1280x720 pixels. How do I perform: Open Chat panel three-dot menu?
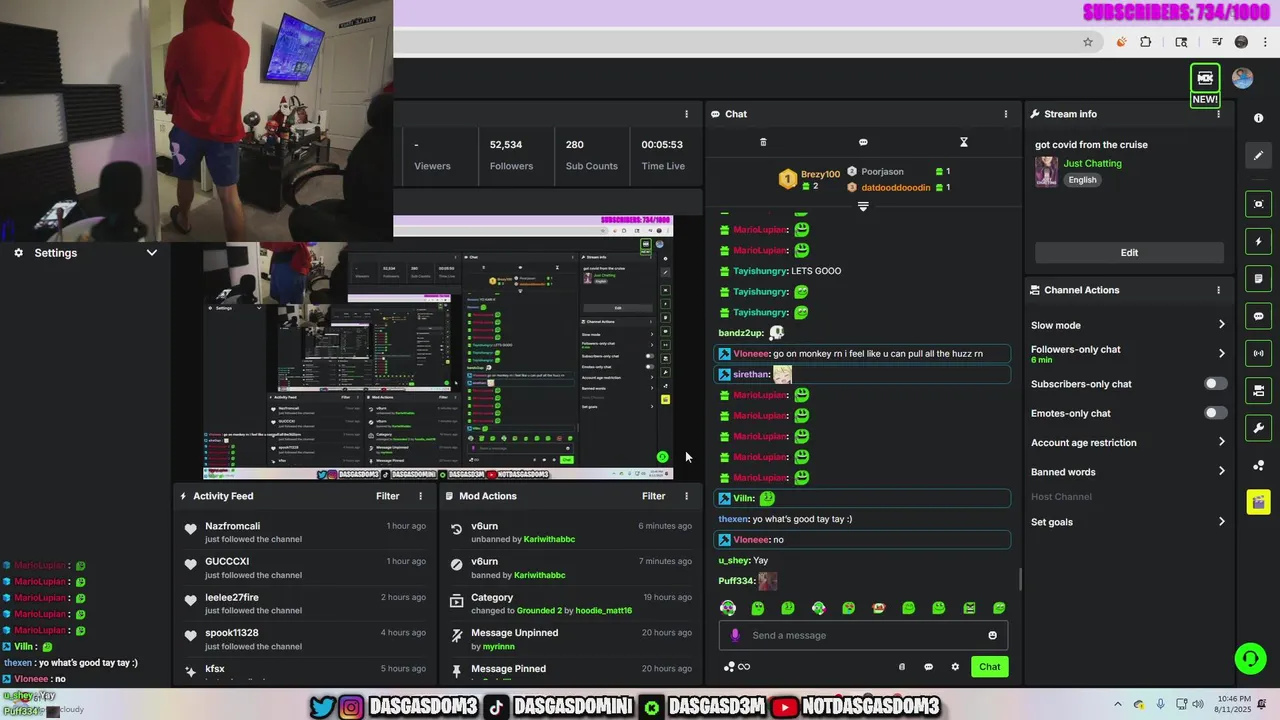pyautogui.click(x=1006, y=114)
